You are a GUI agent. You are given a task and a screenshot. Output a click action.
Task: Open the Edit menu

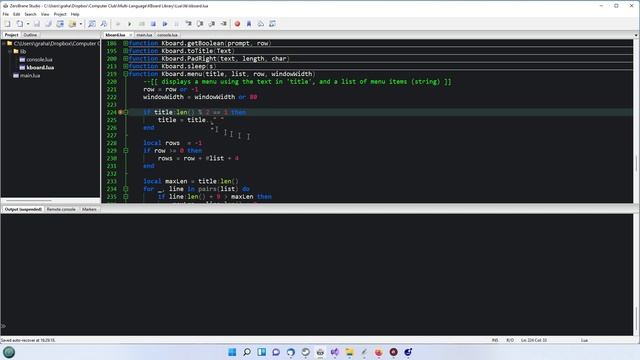[x=16, y=14]
